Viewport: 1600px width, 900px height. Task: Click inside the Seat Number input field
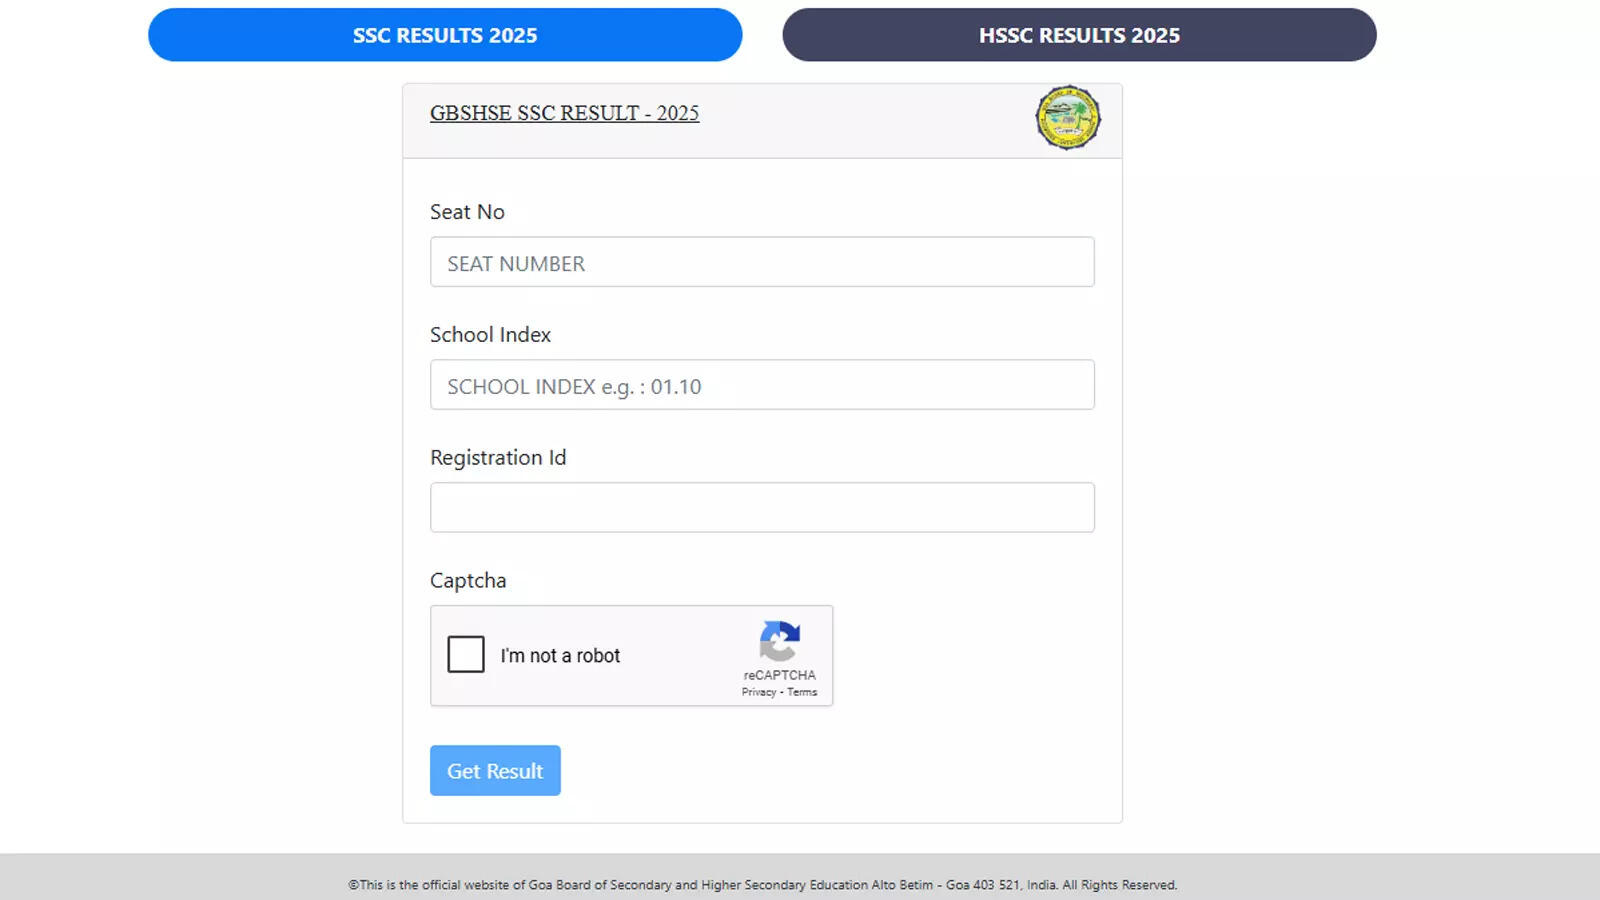[762, 262]
